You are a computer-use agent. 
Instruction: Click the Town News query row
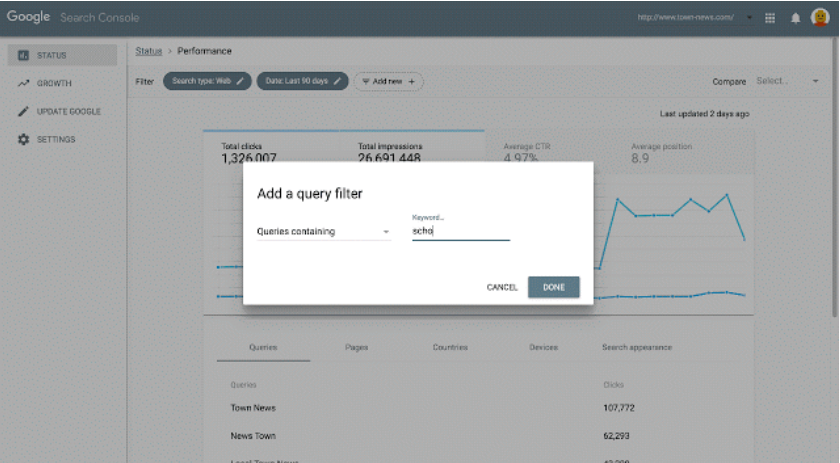pos(478,408)
